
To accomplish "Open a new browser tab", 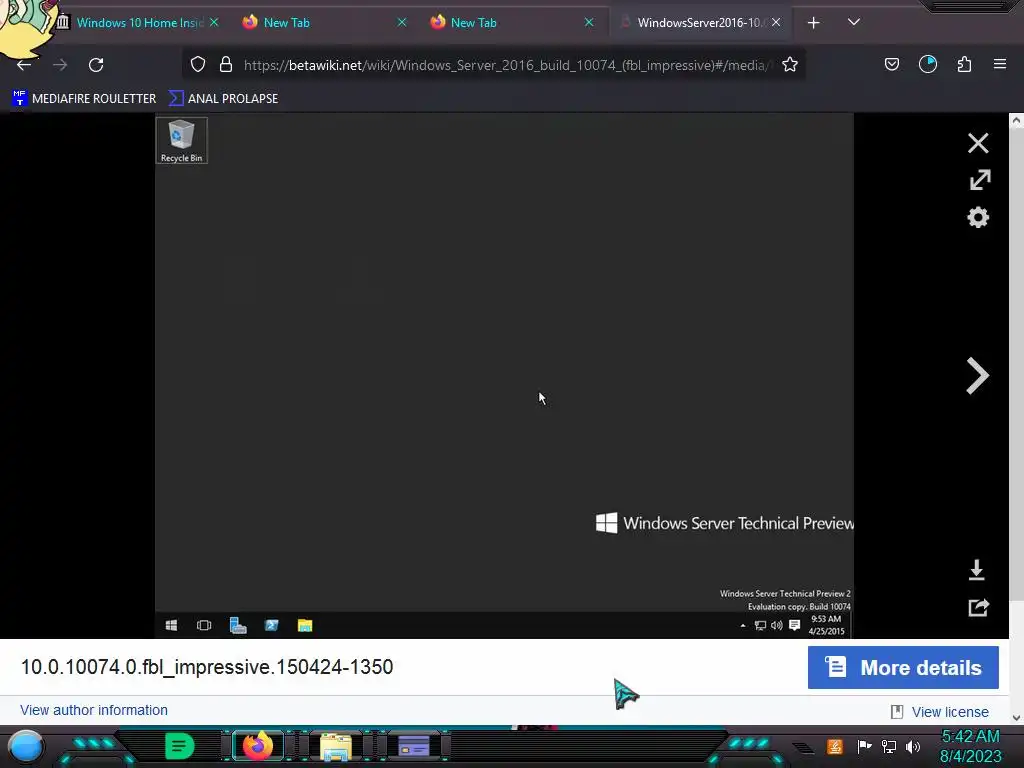I will click(x=813, y=23).
